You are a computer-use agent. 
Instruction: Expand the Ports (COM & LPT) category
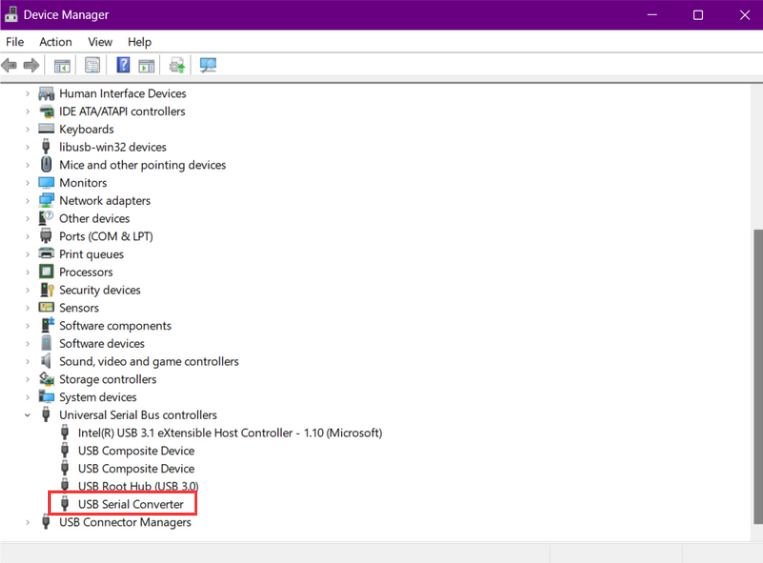pyautogui.click(x=28, y=237)
